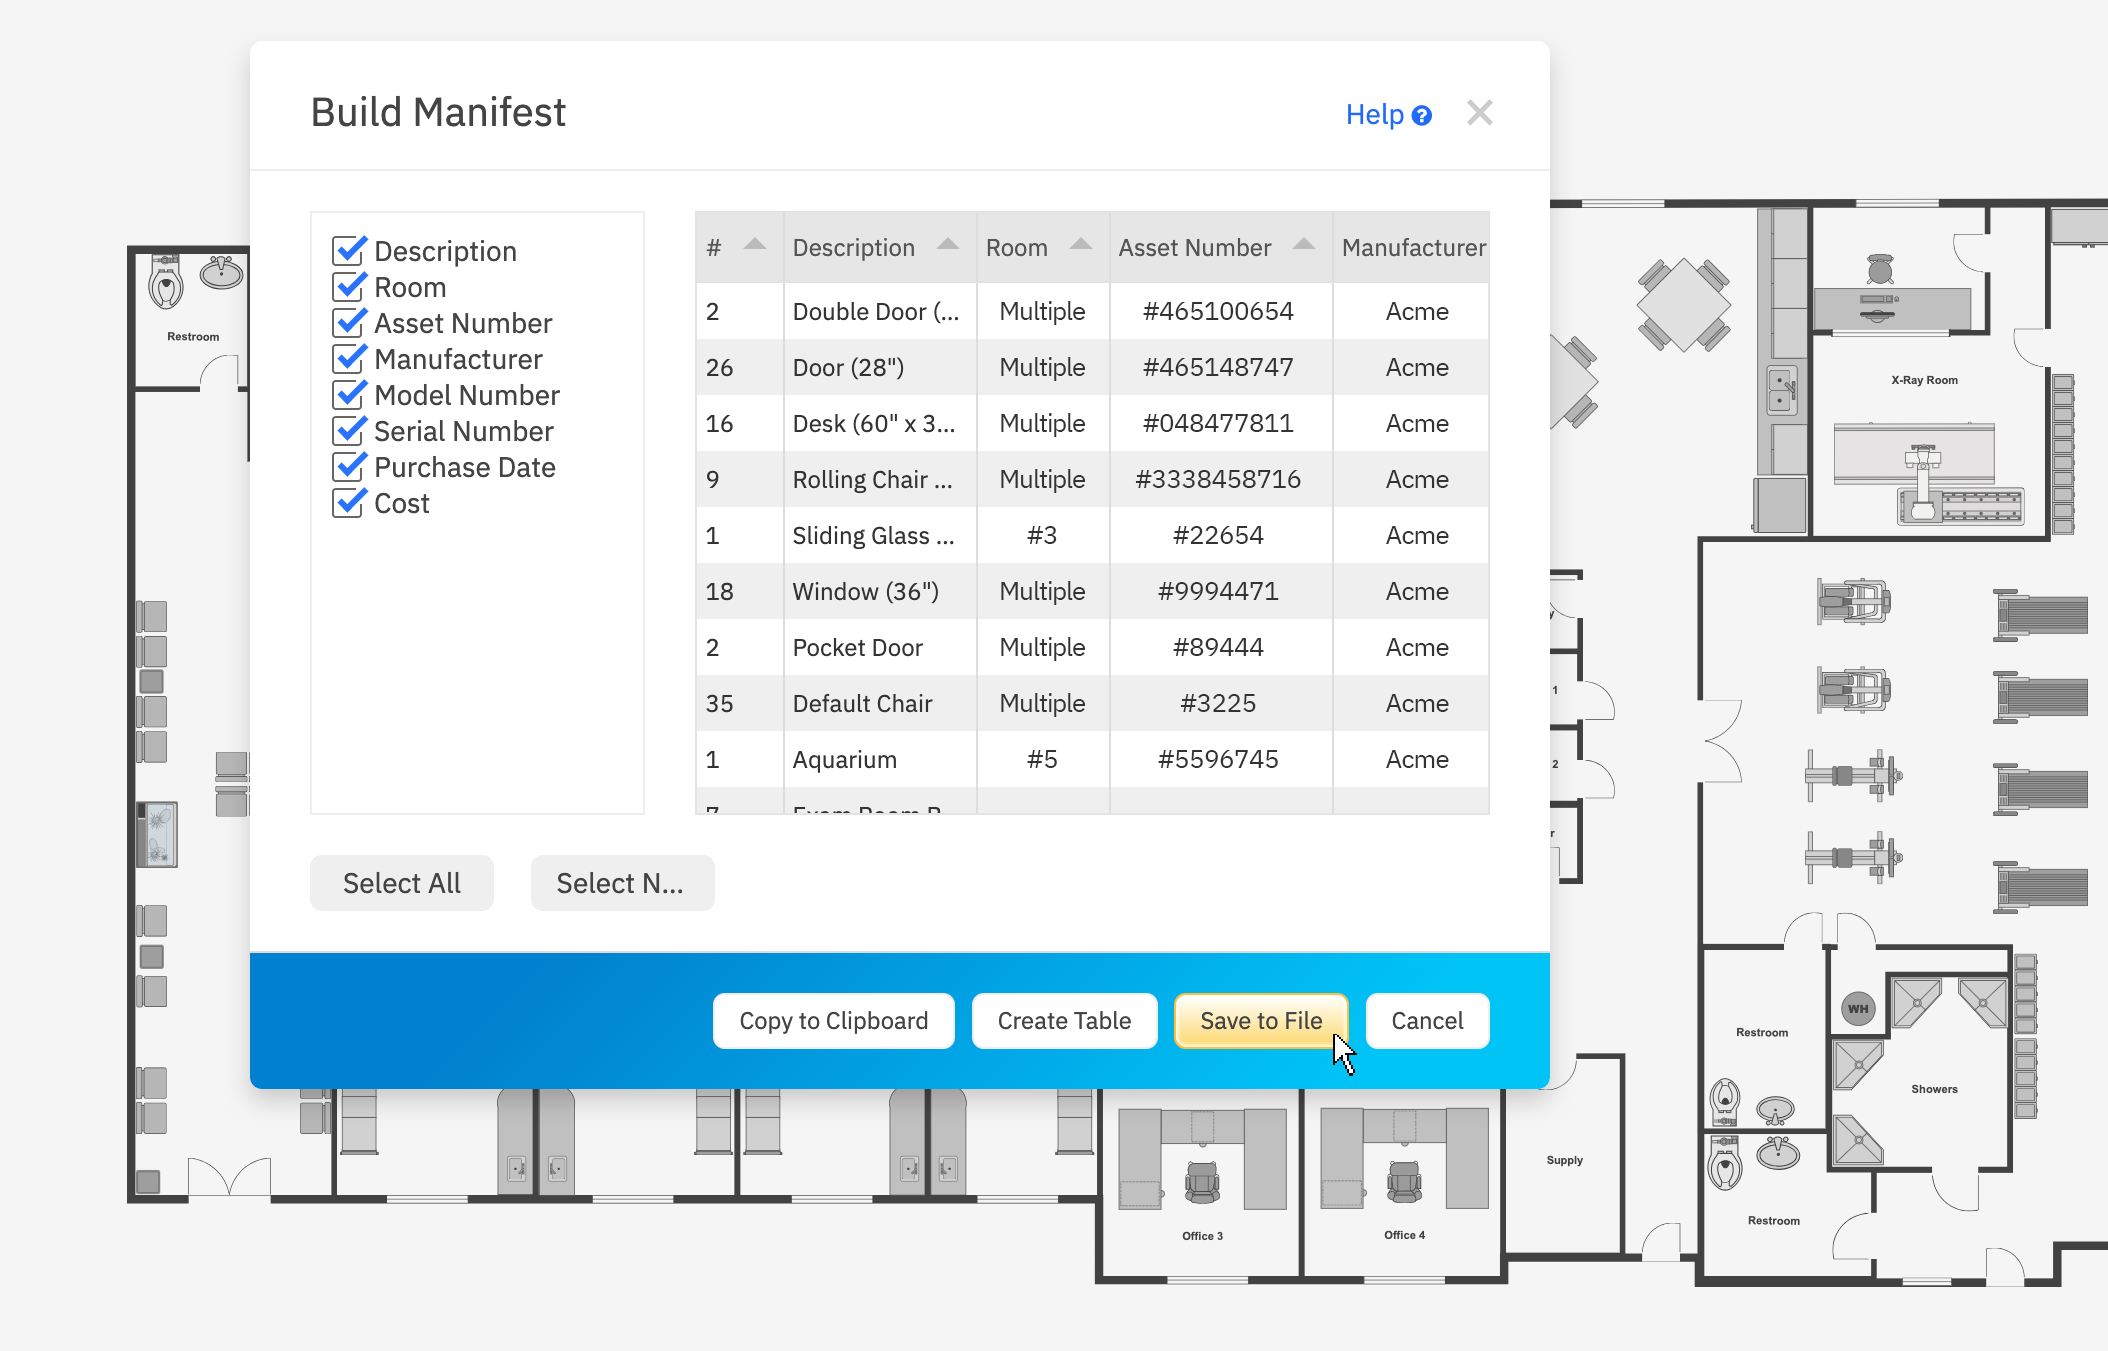Disable the Cost field checkbox

click(x=349, y=503)
